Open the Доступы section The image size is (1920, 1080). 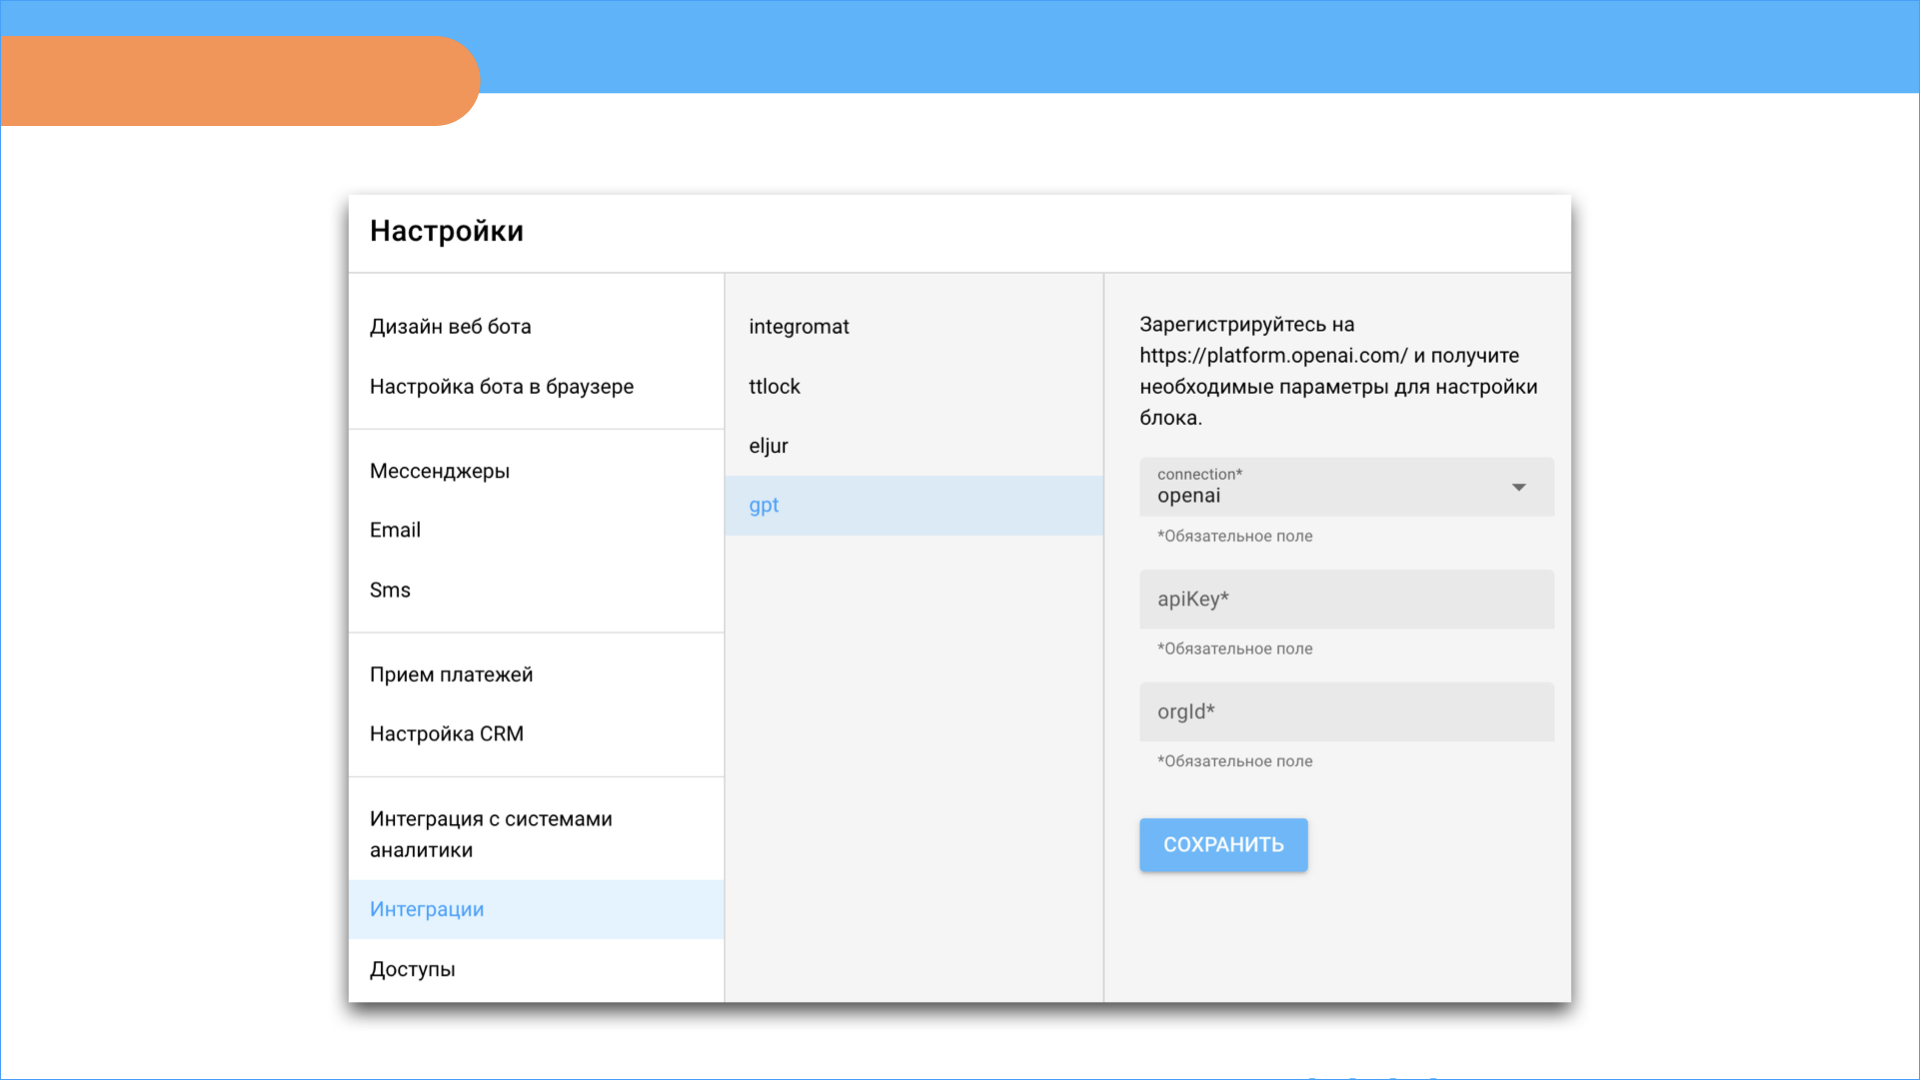tap(536, 969)
